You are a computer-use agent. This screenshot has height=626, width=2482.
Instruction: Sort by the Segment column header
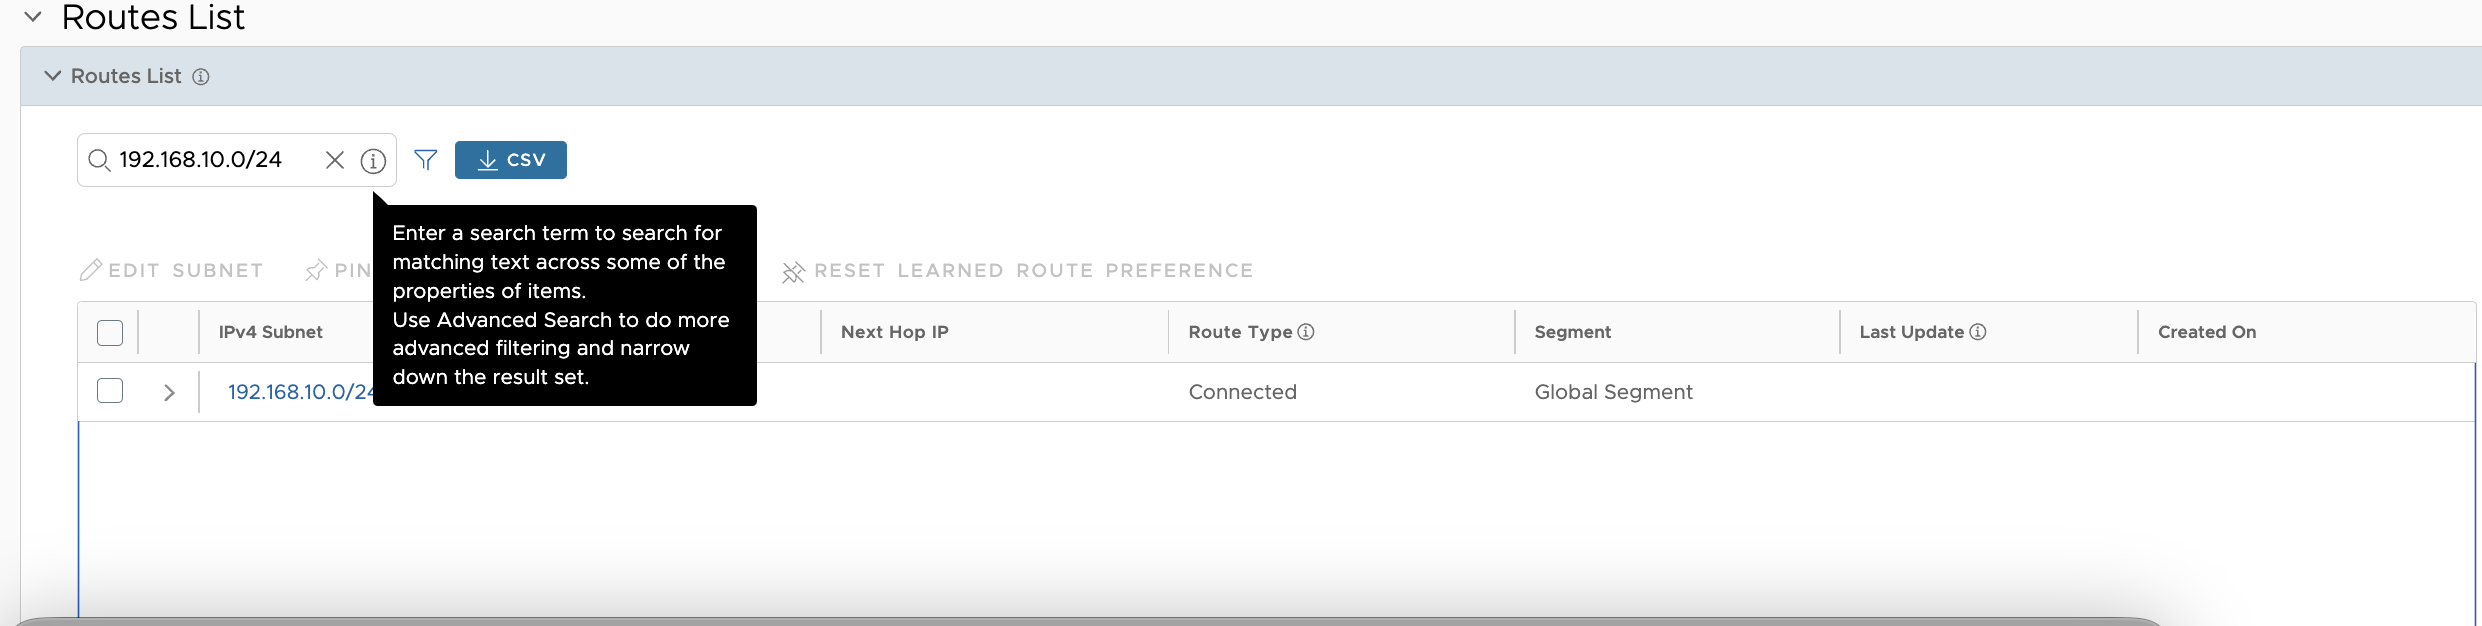(1572, 332)
